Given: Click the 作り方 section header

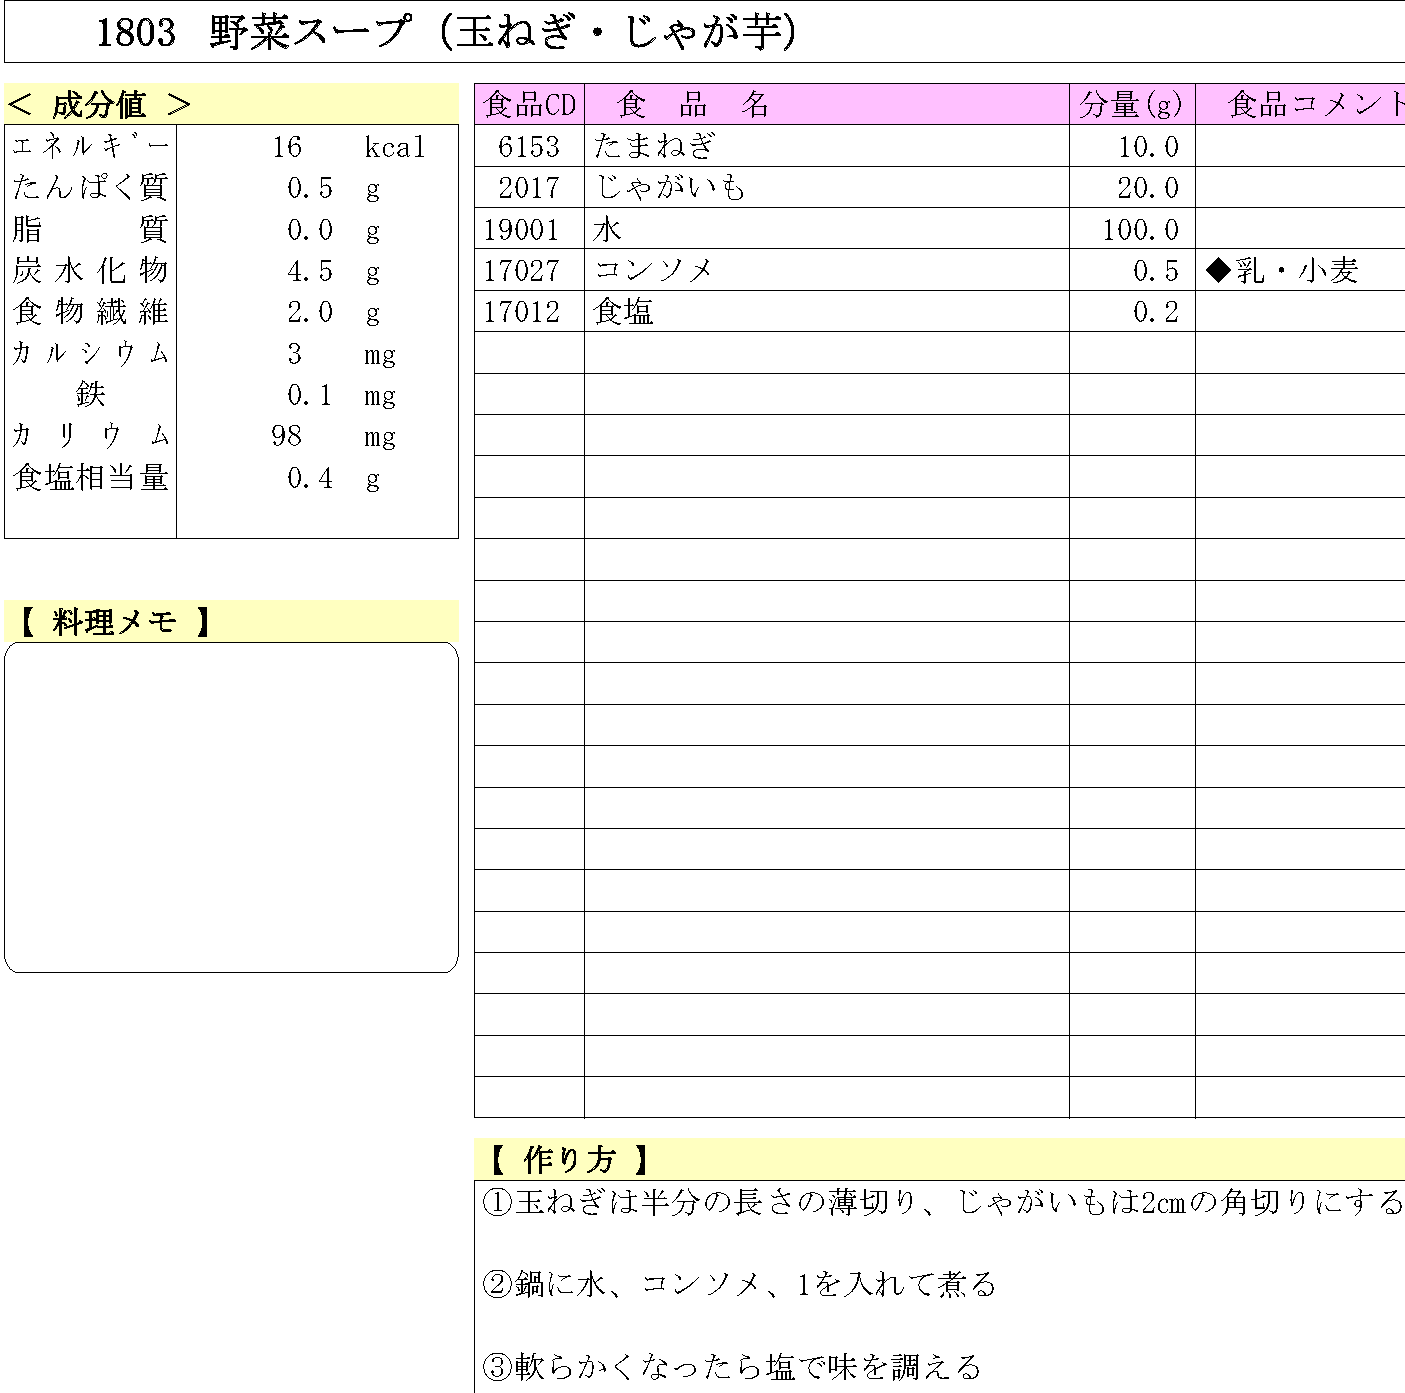Looking at the screenshot, I should pos(568,1160).
